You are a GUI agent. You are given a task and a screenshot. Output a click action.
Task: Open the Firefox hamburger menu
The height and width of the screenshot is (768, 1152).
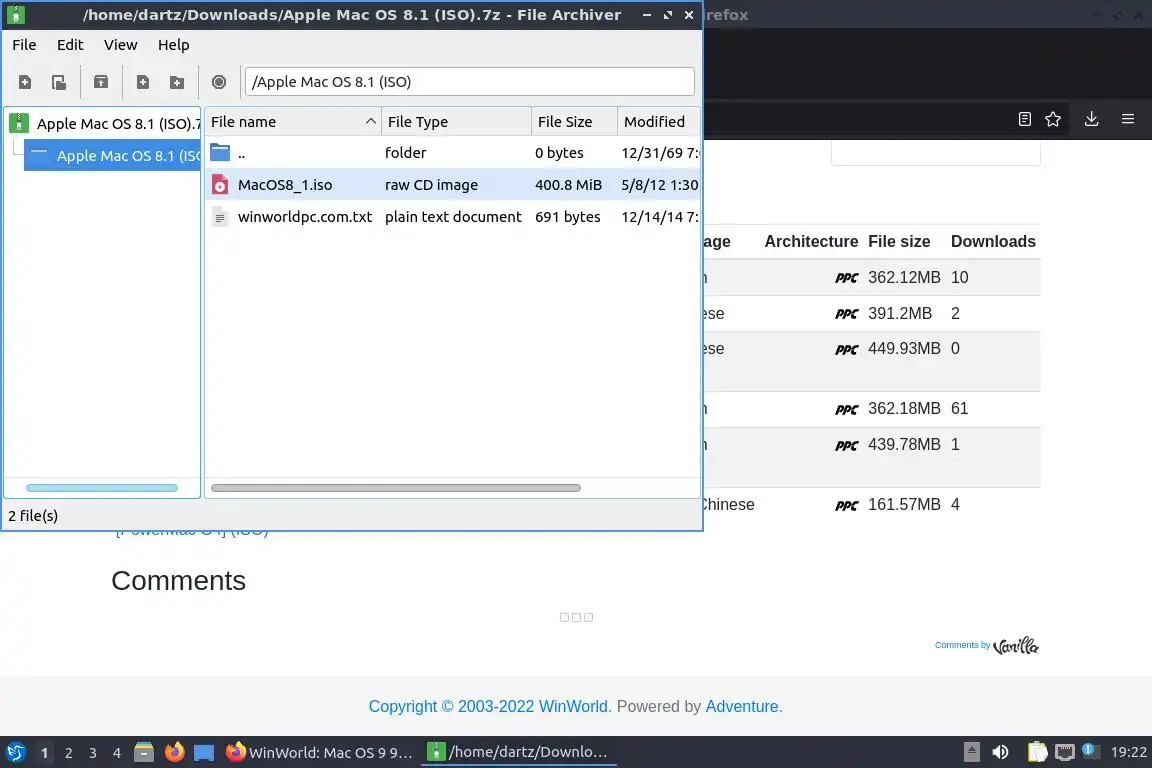[x=1128, y=119]
